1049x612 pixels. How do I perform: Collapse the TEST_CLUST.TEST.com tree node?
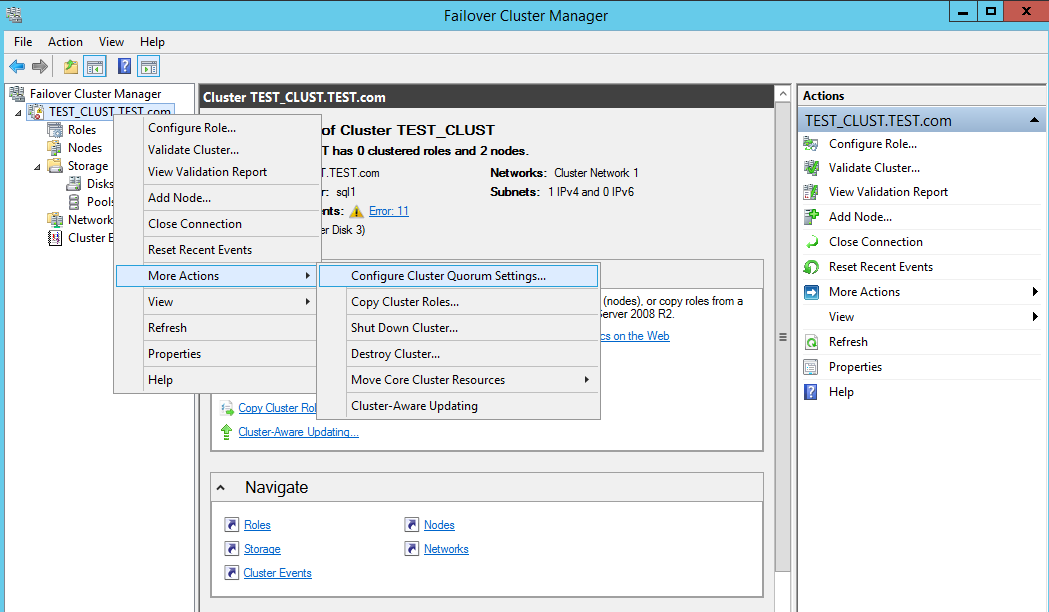(x=18, y=113)
